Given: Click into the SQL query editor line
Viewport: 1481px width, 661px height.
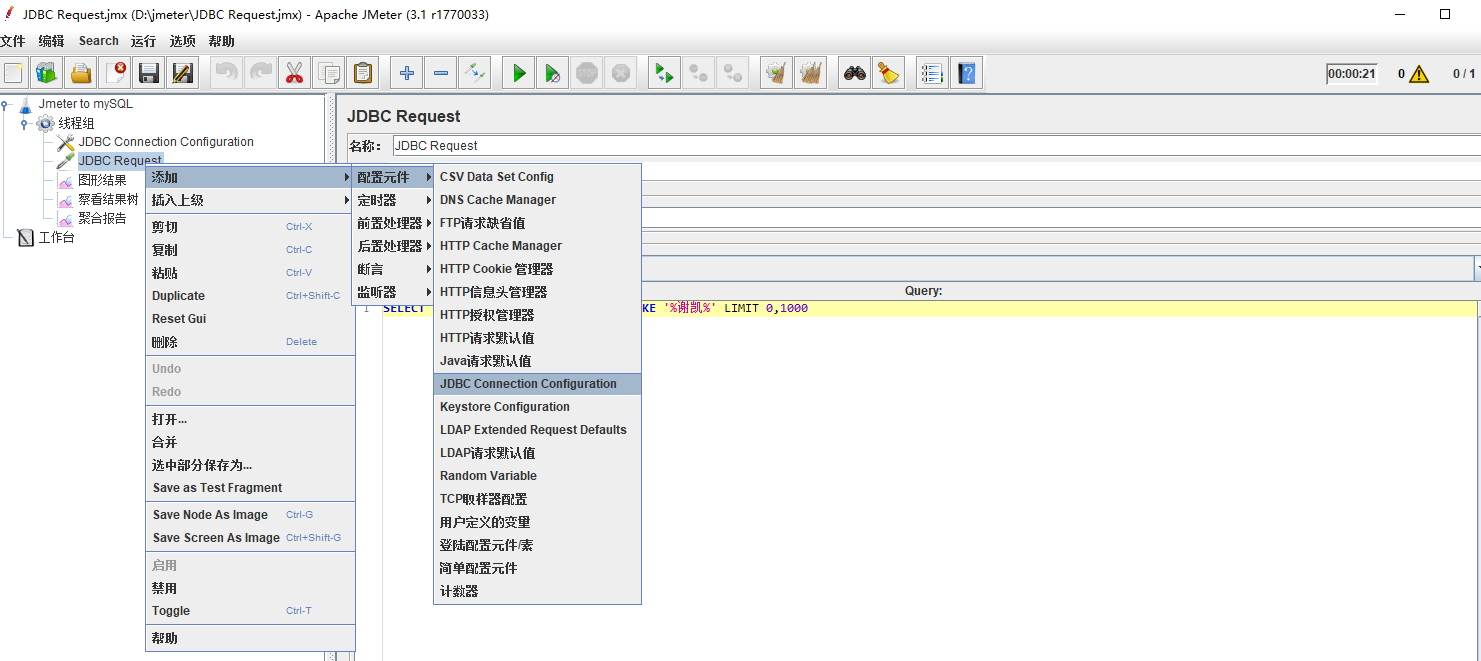Looking at the screenshot, I should click(x=929, y=309).
